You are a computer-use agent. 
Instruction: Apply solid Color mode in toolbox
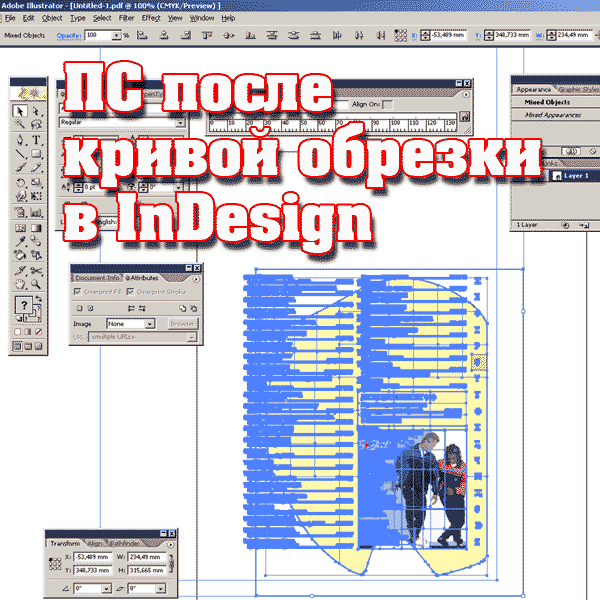(x=17, y=332)
